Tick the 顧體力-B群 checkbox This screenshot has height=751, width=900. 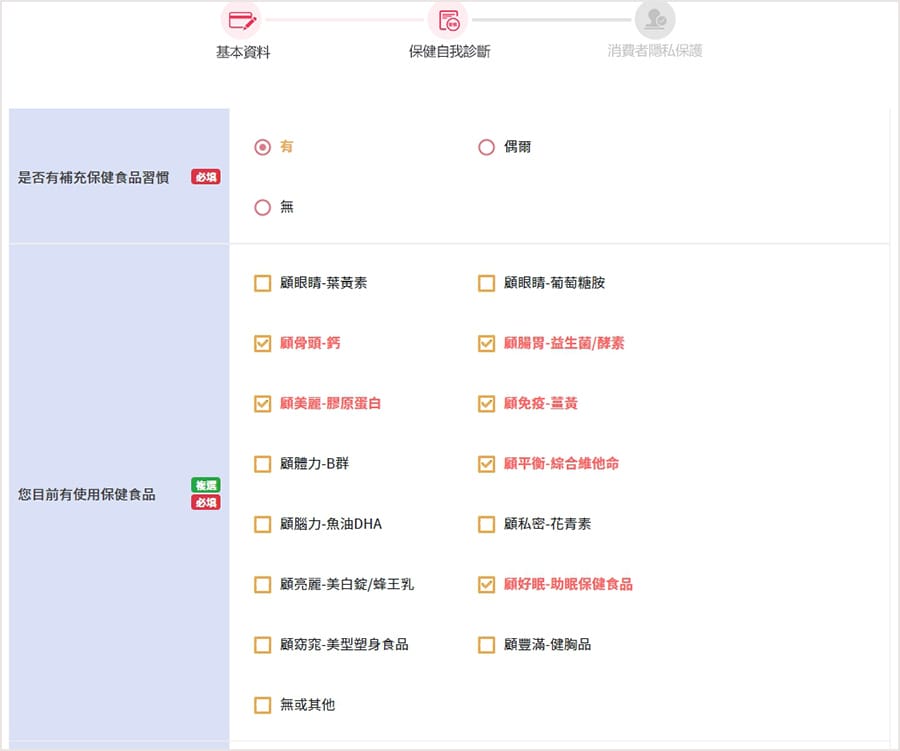262,464
